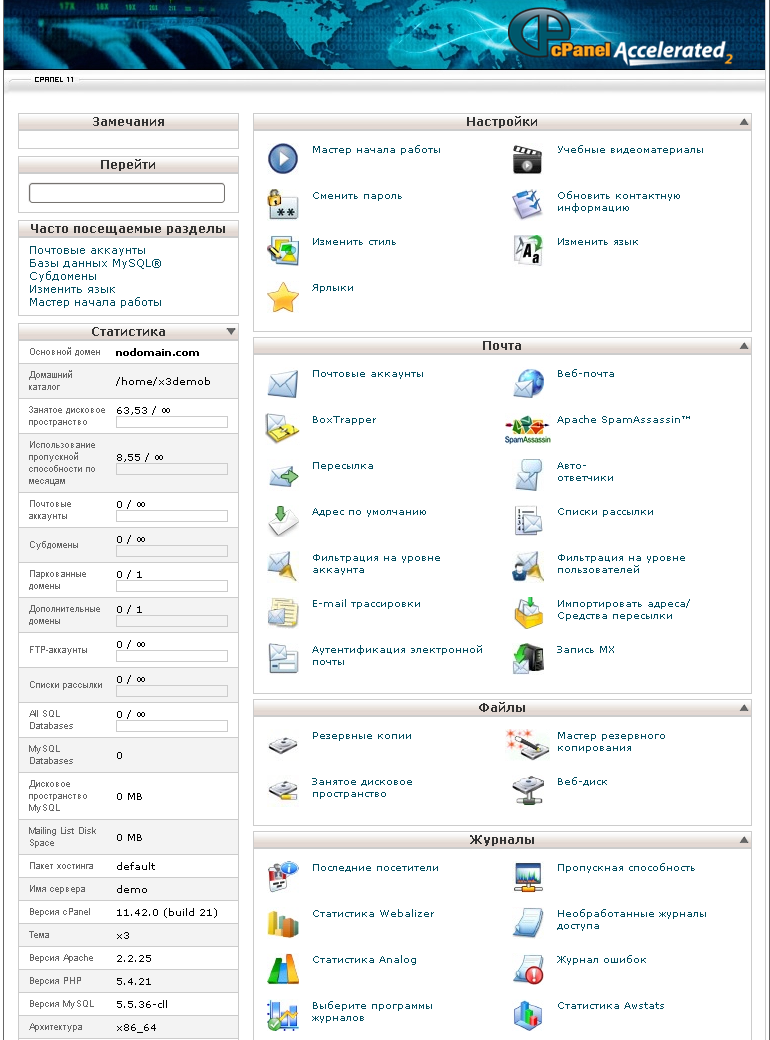Click the default address icon

283,521
